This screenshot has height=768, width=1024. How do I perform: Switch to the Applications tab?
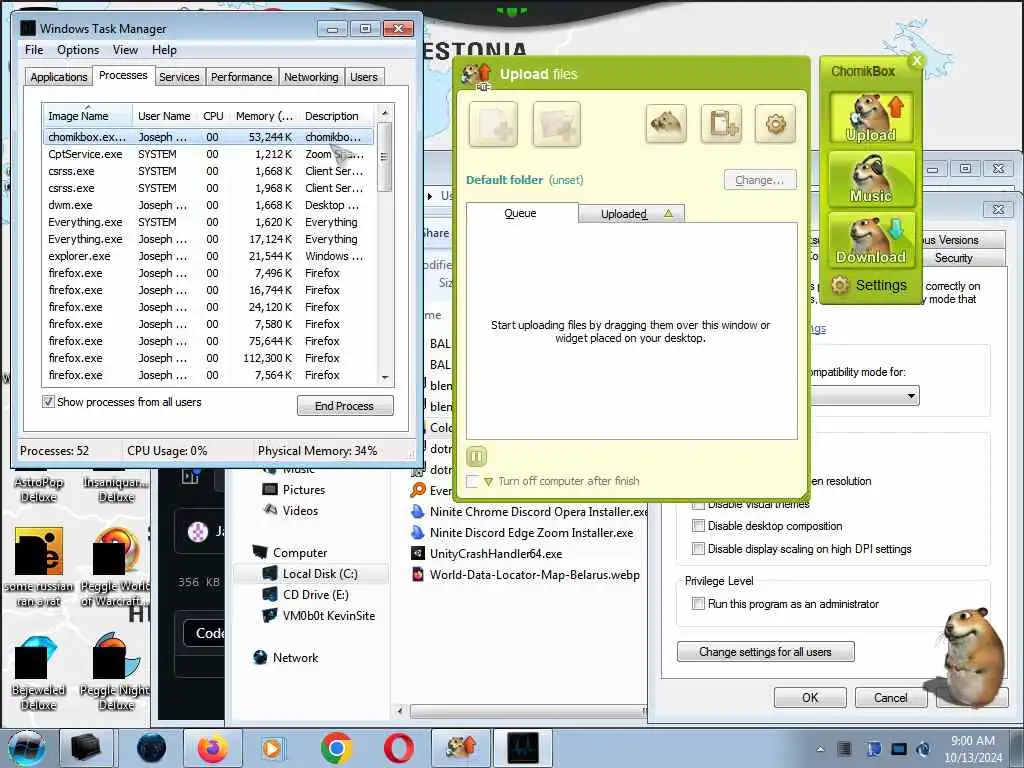click(59, 77)
